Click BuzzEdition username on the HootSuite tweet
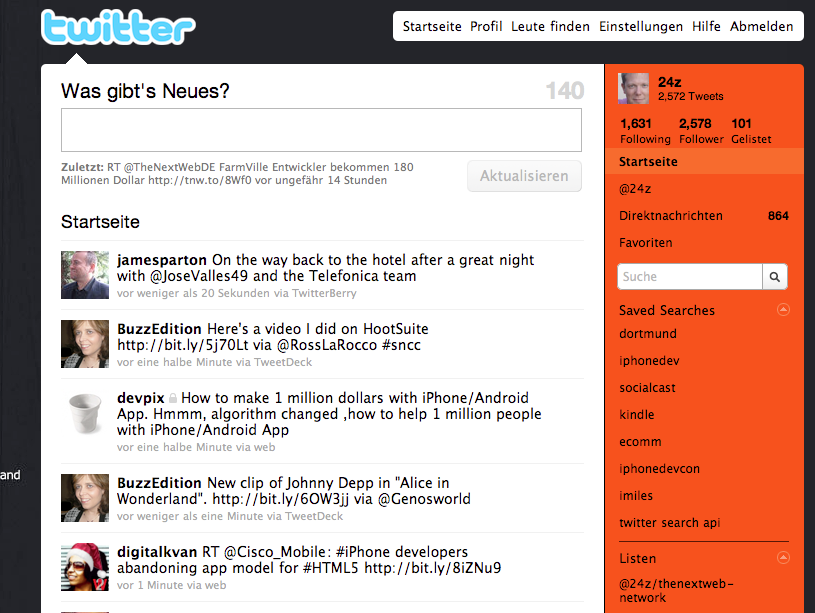Viewport: 815px width, 613px height. (159, 329)
